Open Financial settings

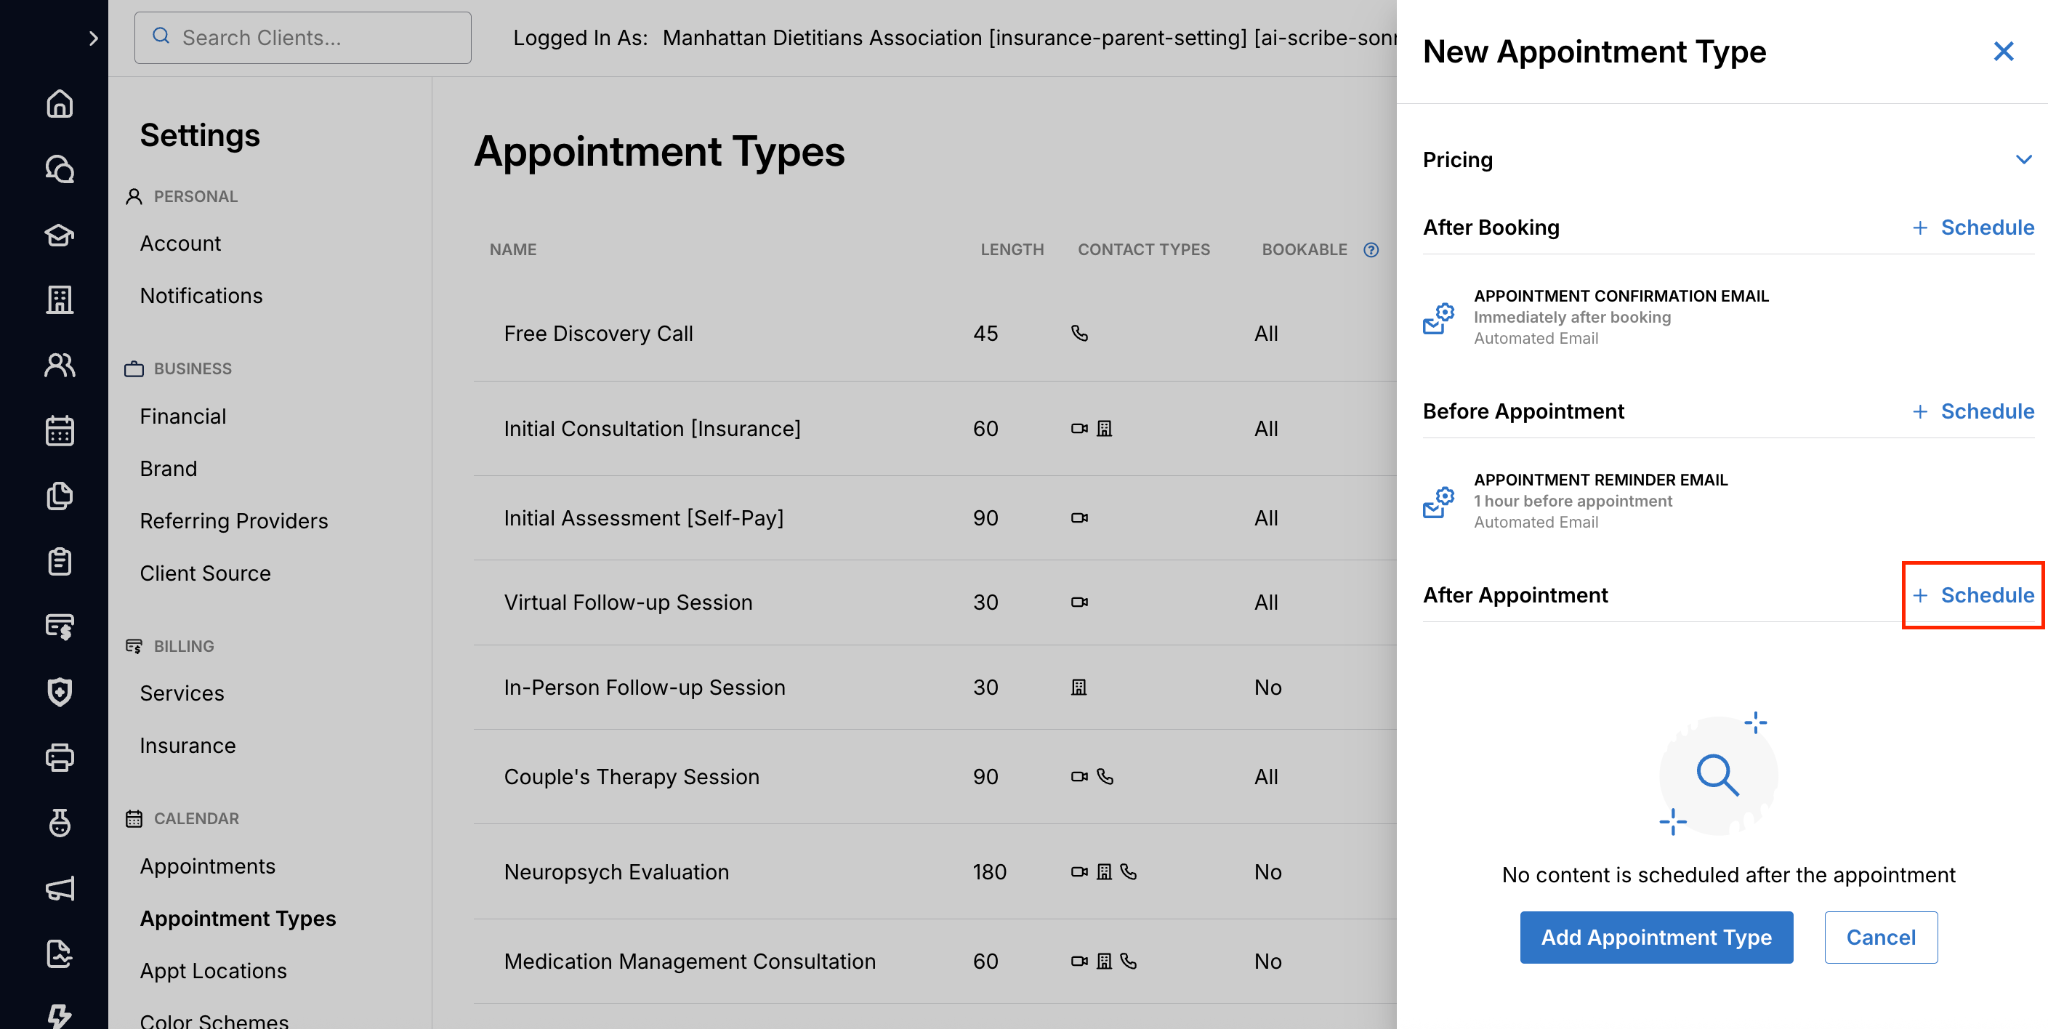click(183, 417)
